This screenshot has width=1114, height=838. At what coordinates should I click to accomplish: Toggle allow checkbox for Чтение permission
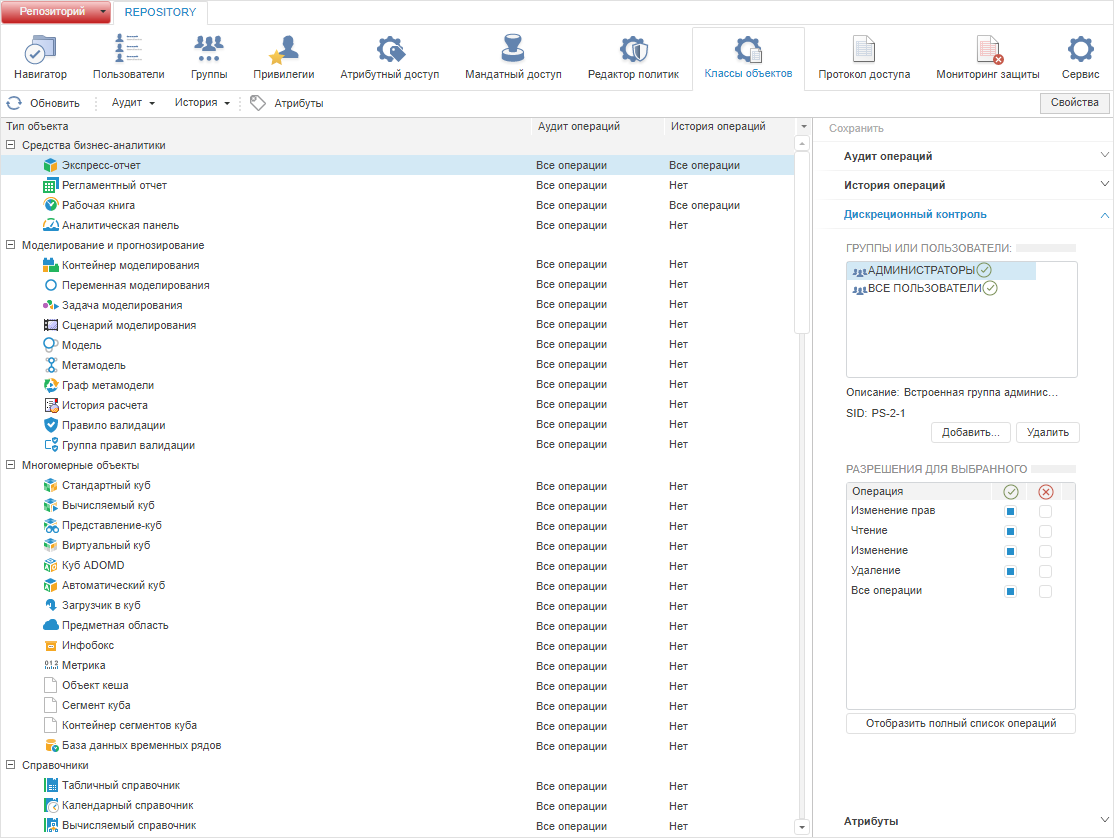[x=1010, y=531]
